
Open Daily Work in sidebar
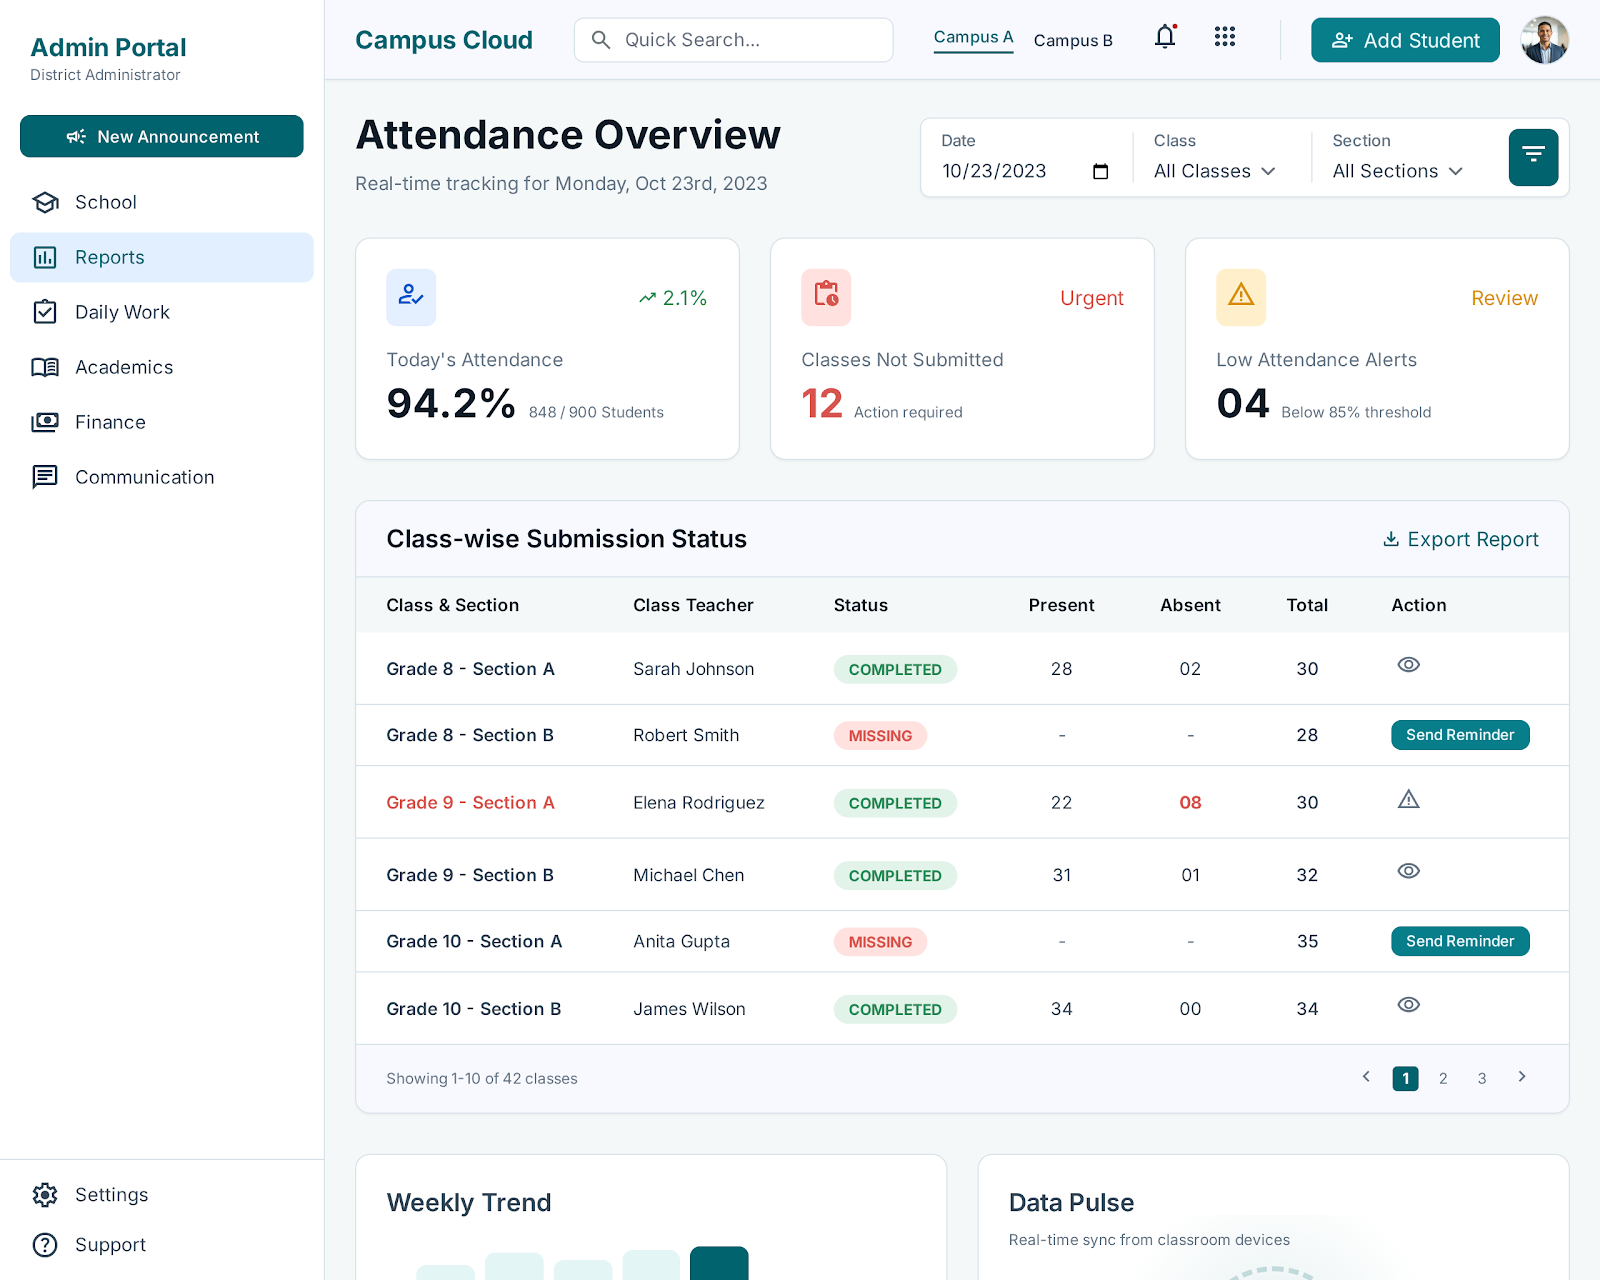162,312
